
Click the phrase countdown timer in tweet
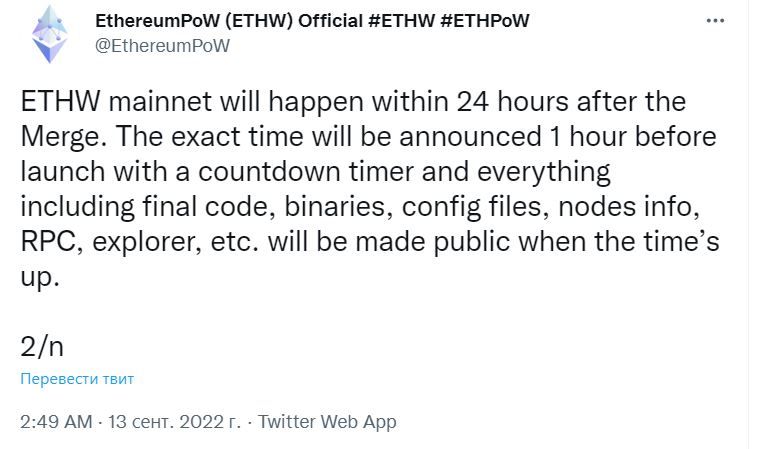click(x=306, y=172)
